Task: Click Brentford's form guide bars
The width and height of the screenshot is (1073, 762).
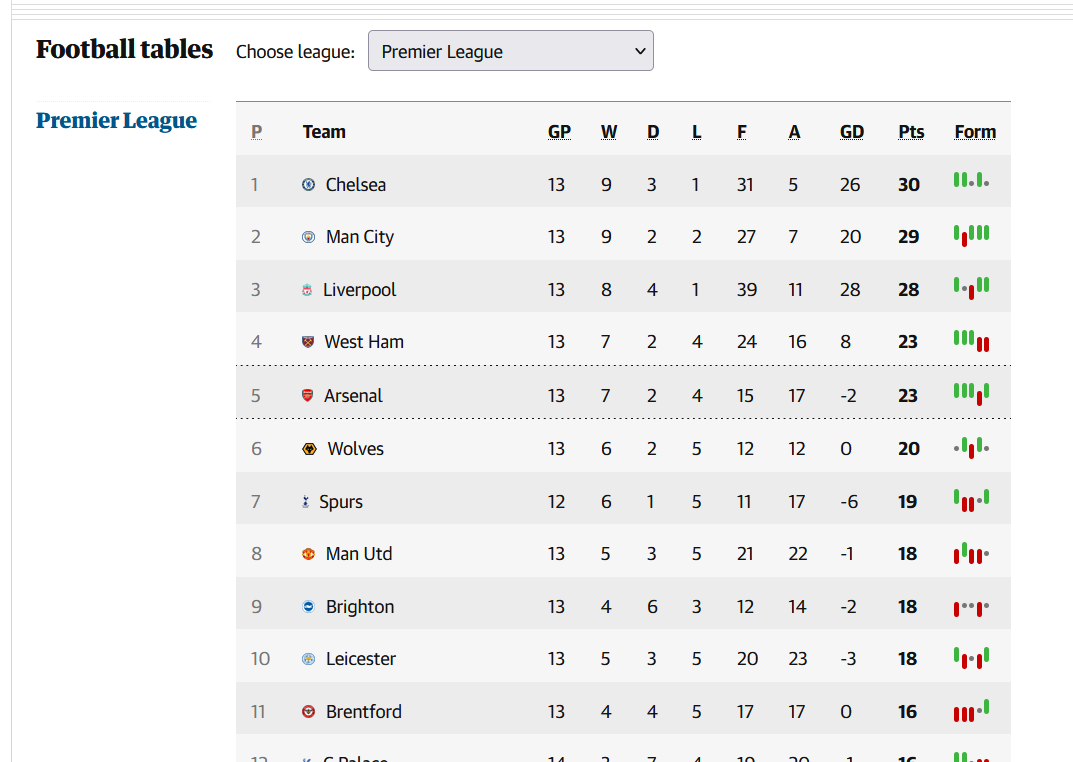Action: [x=971, y=711]
